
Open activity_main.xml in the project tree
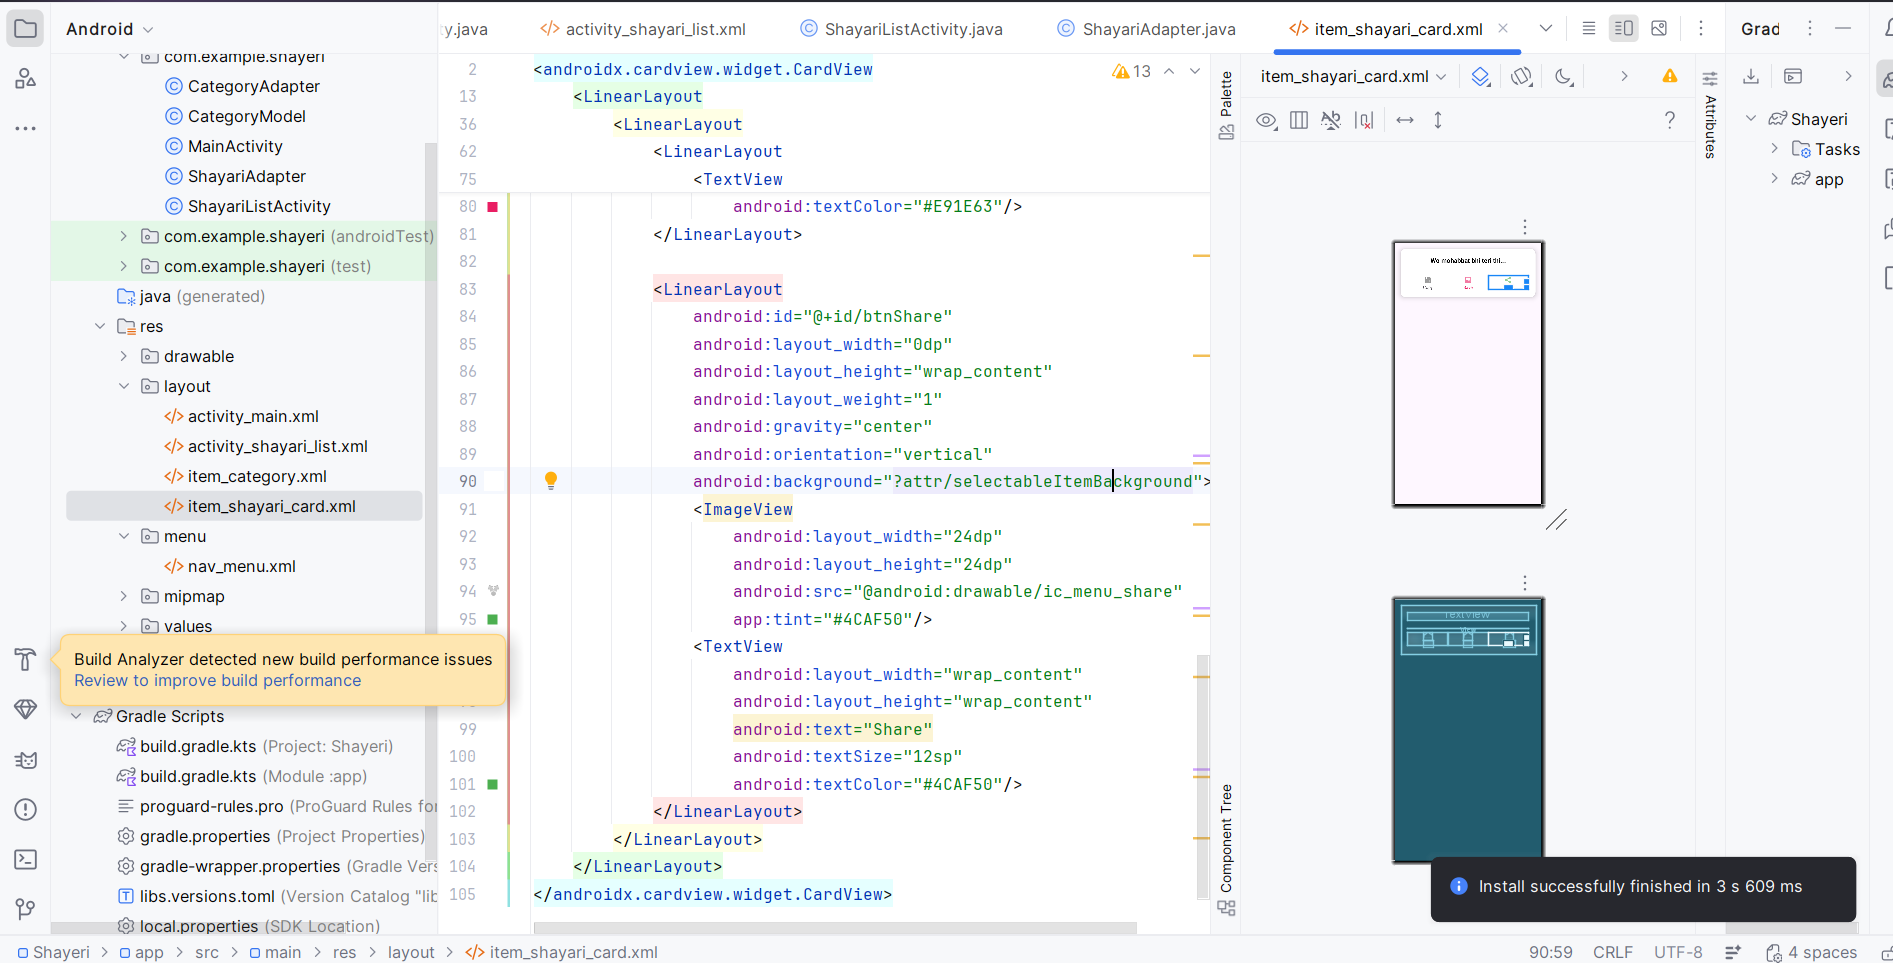(253, 416)
